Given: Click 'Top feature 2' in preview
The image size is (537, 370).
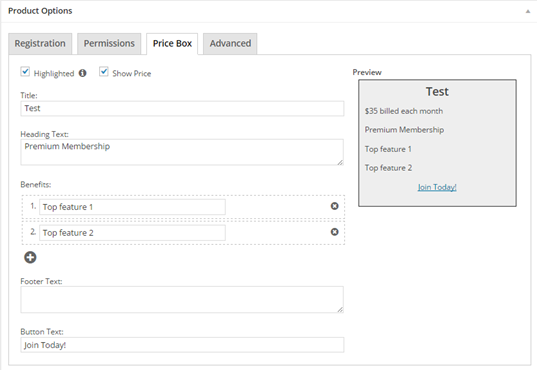Looking at the screenshot, I should click(388, 168).
